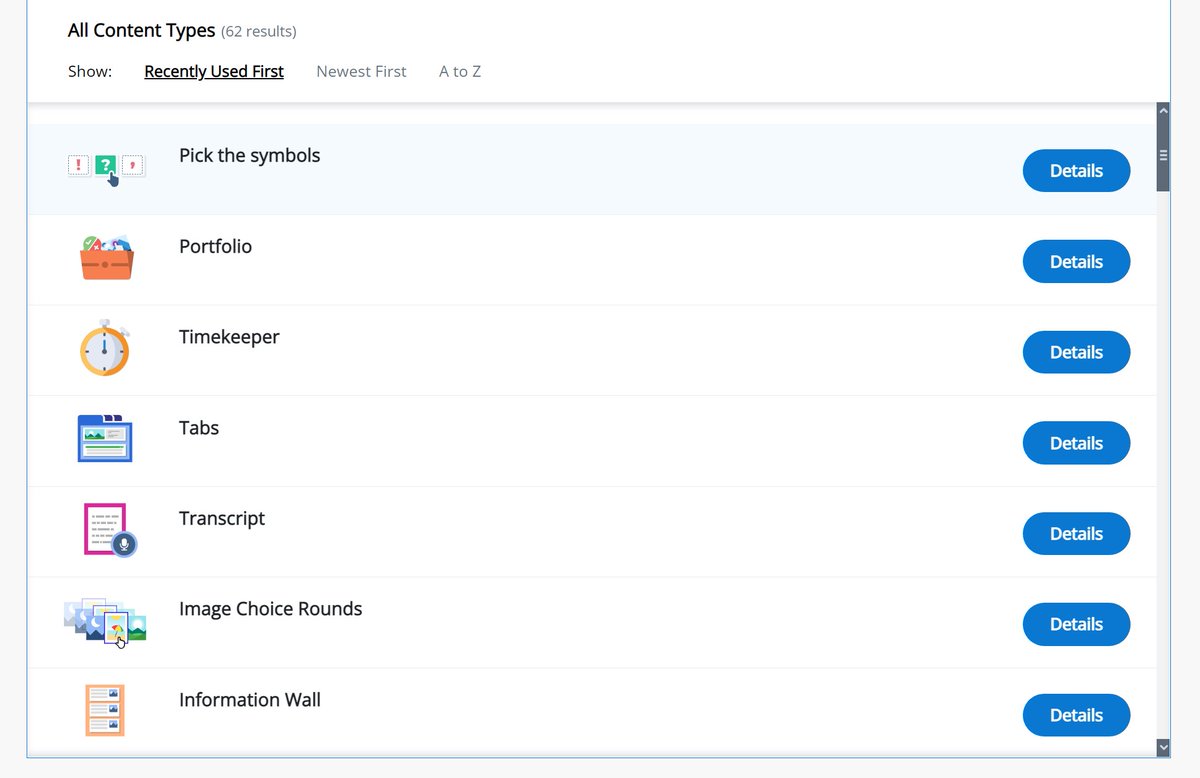Open Details for Image Choice Rounds
Image resolution: width=1200 pixels, height=778 pixels.
(1076, 624)
